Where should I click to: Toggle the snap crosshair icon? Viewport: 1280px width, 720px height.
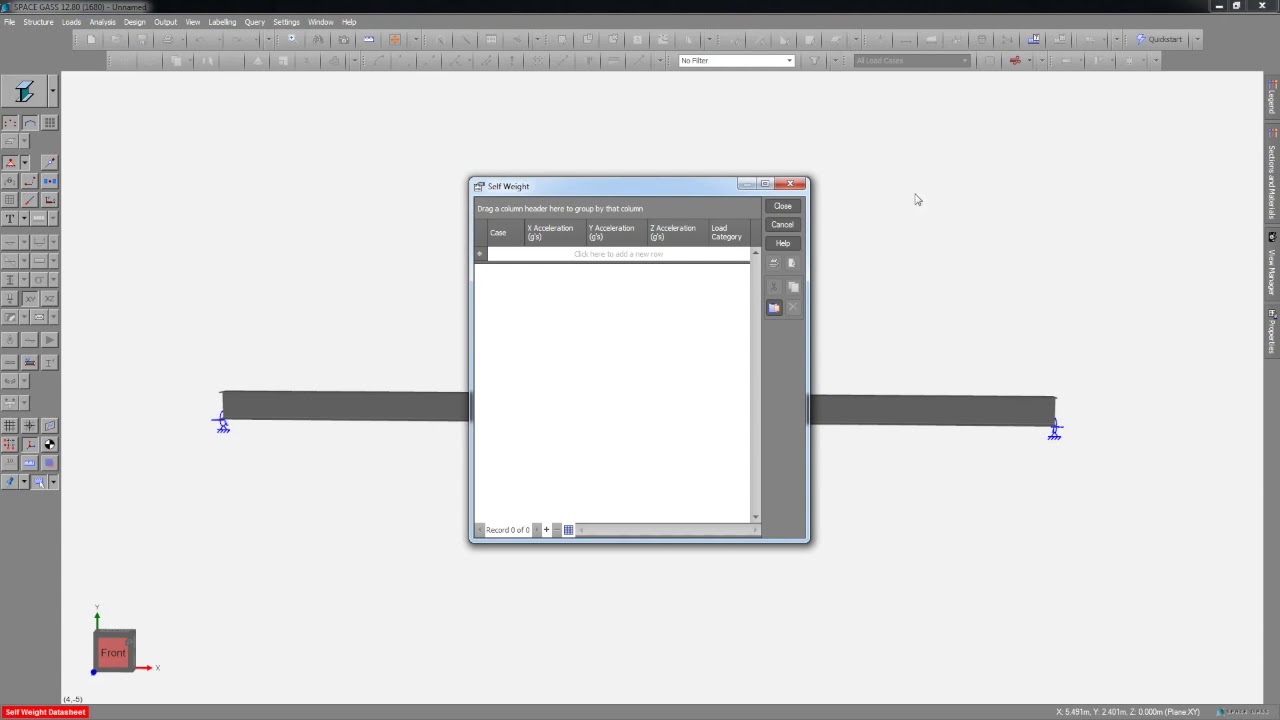pos(30,426)
